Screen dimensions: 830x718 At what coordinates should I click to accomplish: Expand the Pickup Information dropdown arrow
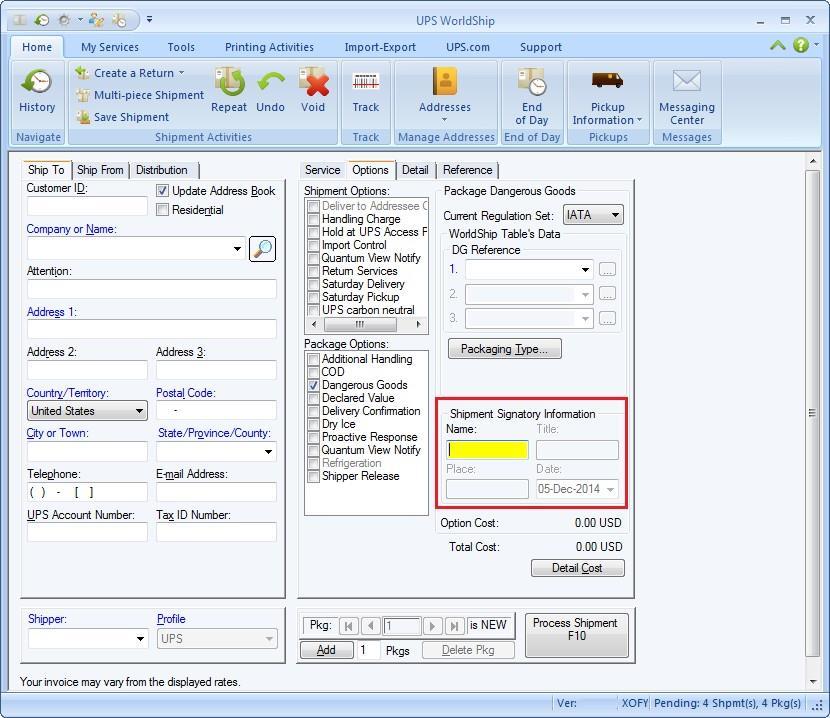point(639,120)
